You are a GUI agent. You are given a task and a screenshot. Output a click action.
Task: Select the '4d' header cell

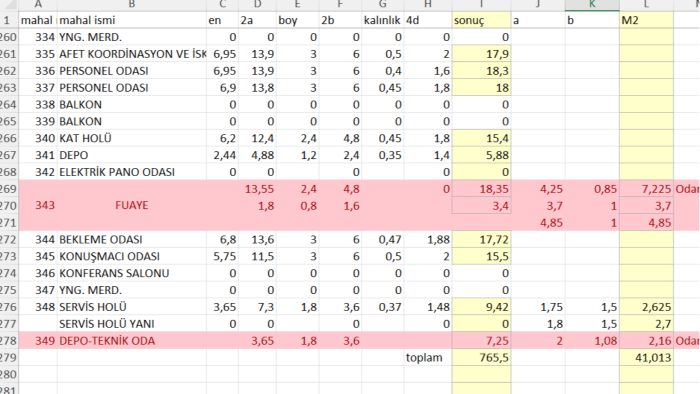(428, 20)
